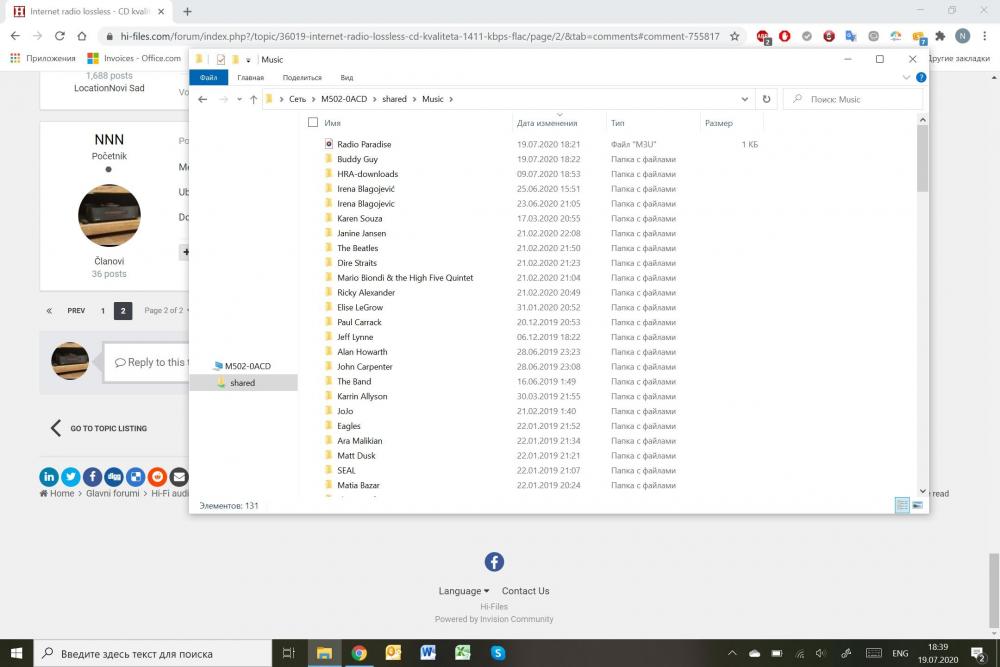Select the Buddy Guy folder
The height and width of the screenshot is (667, 1000).
point(357,159)
